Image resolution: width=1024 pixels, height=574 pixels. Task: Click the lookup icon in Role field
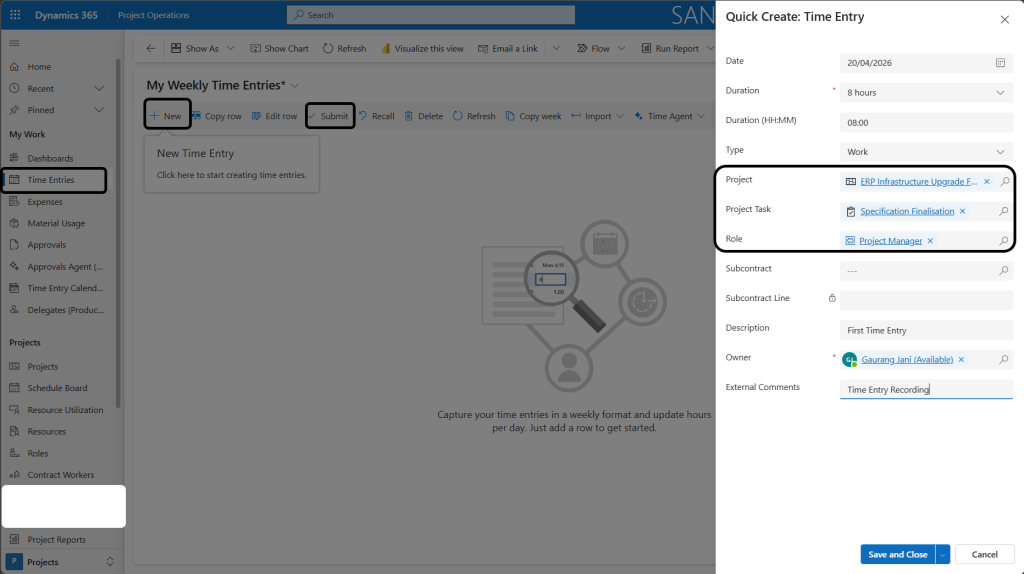pos(1004,241)
